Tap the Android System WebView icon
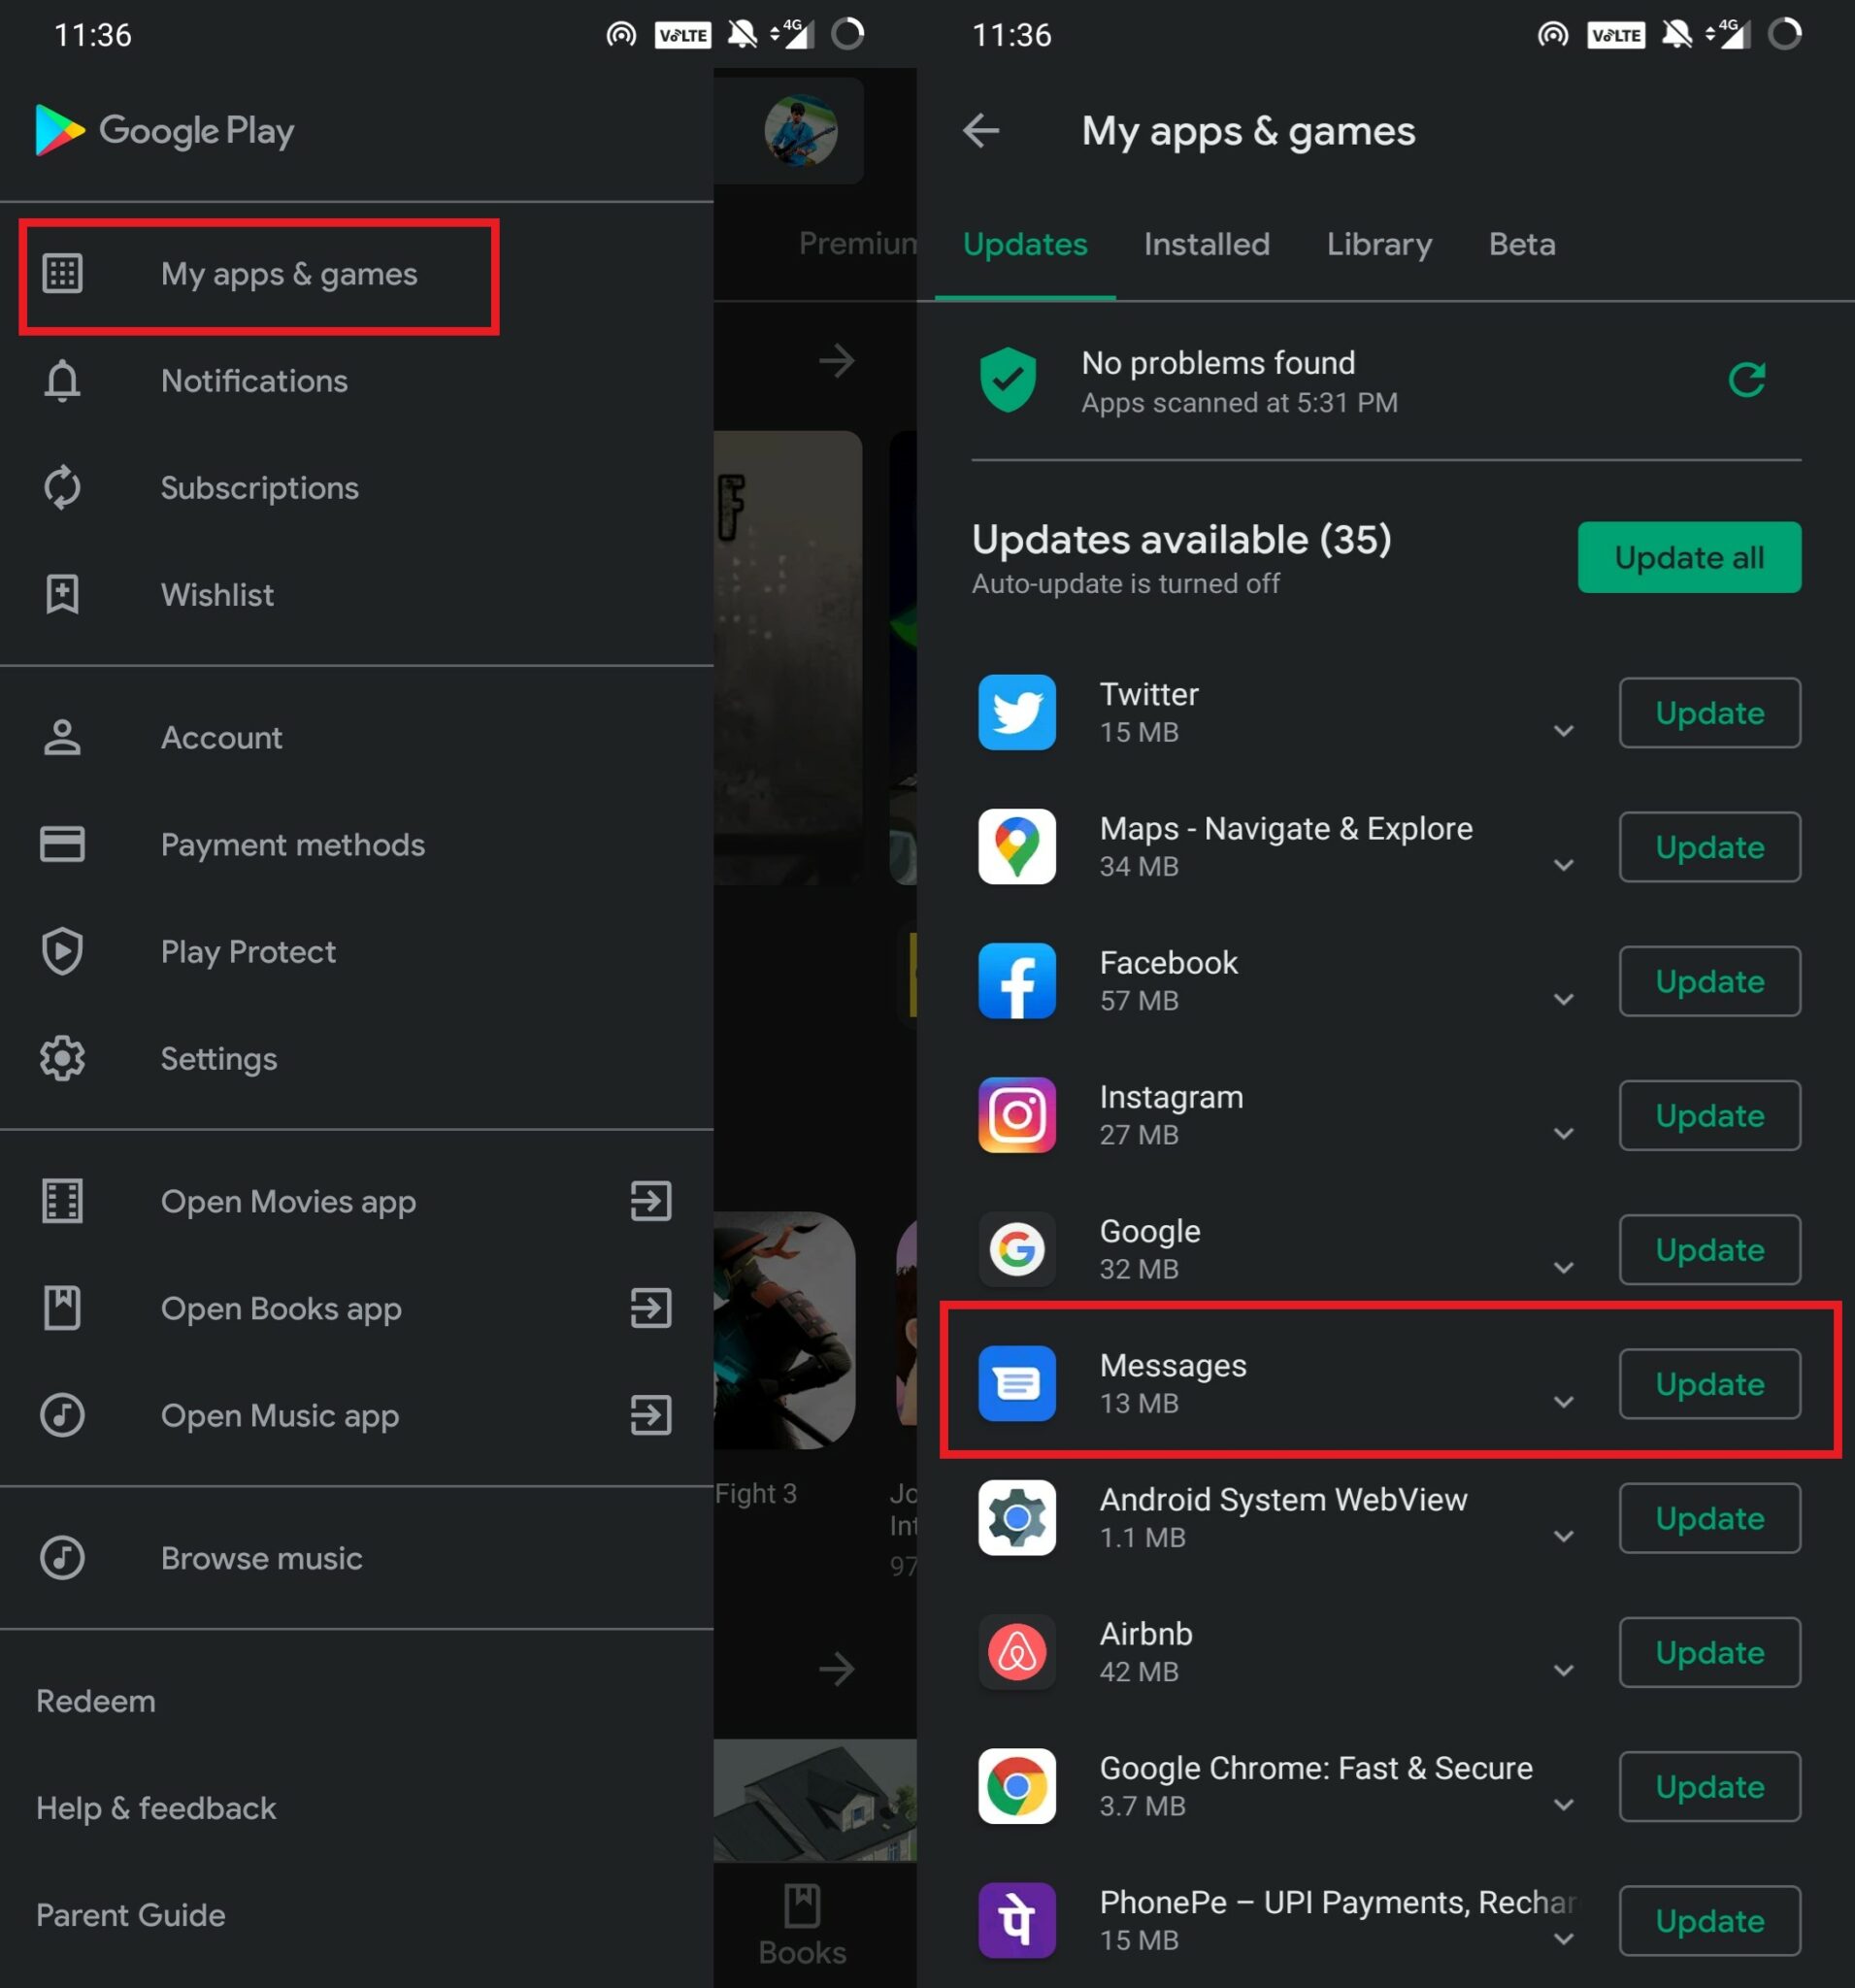The width and height of the screenshot is (1855, 1988). coord(1017,1518)
